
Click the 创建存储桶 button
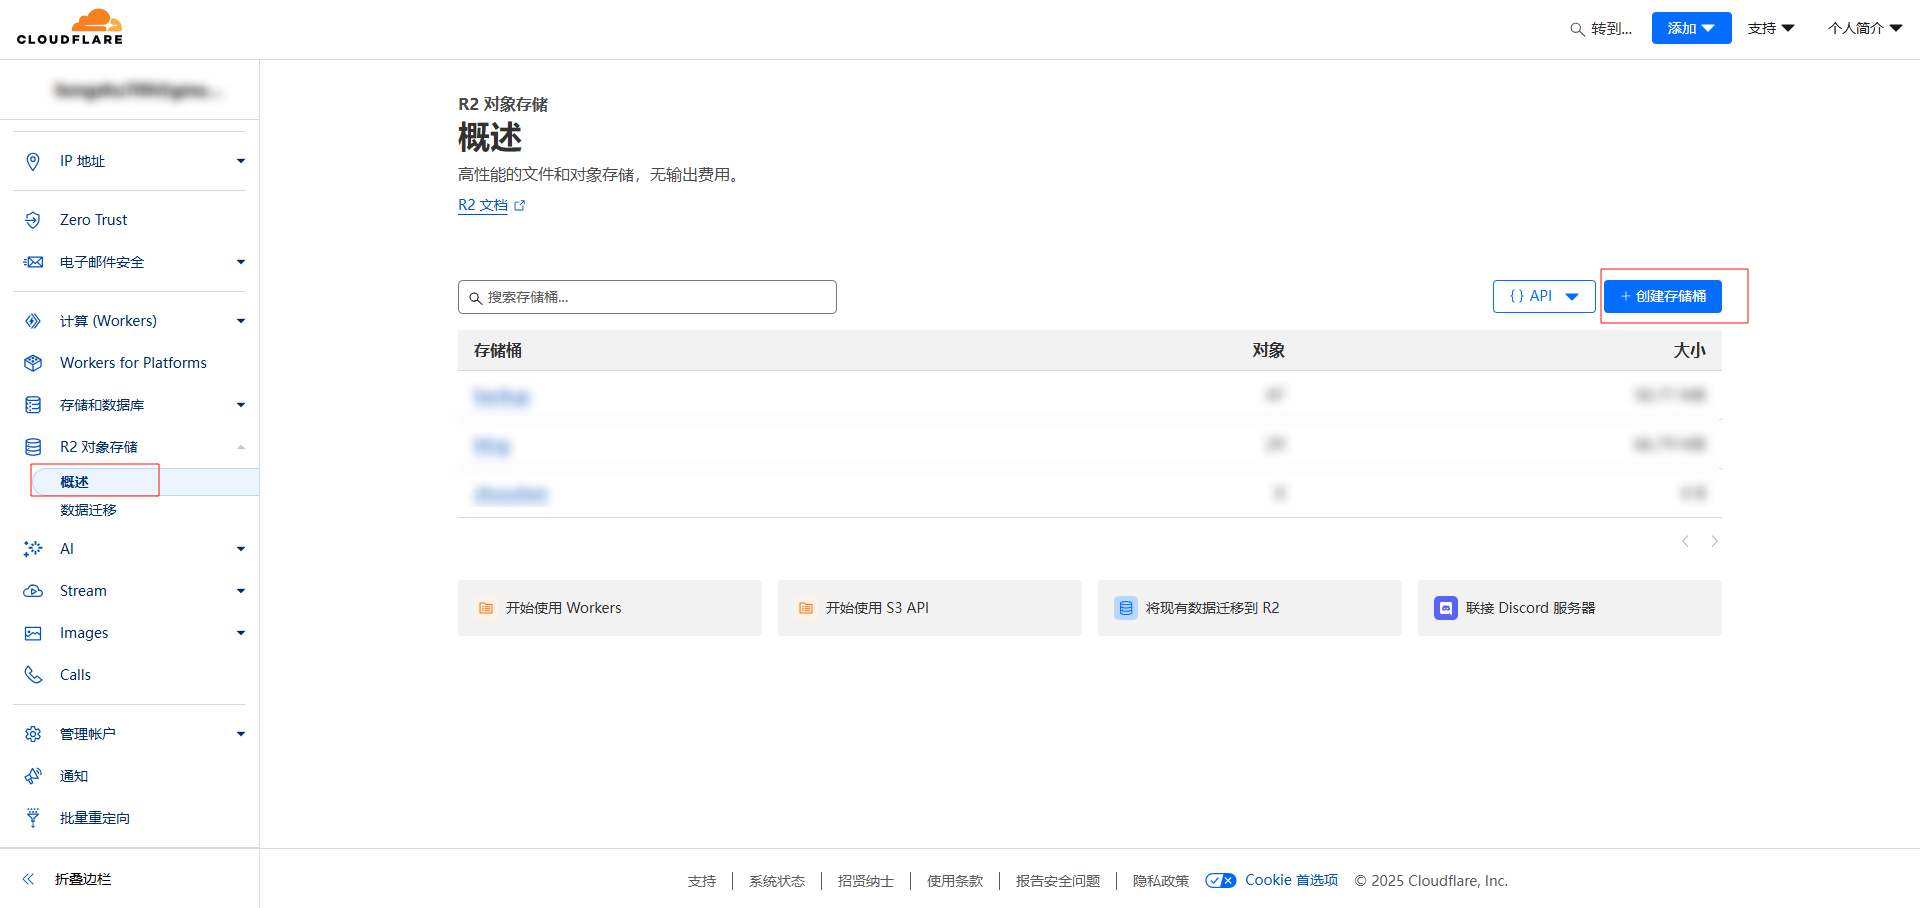tap(1662, 297)
